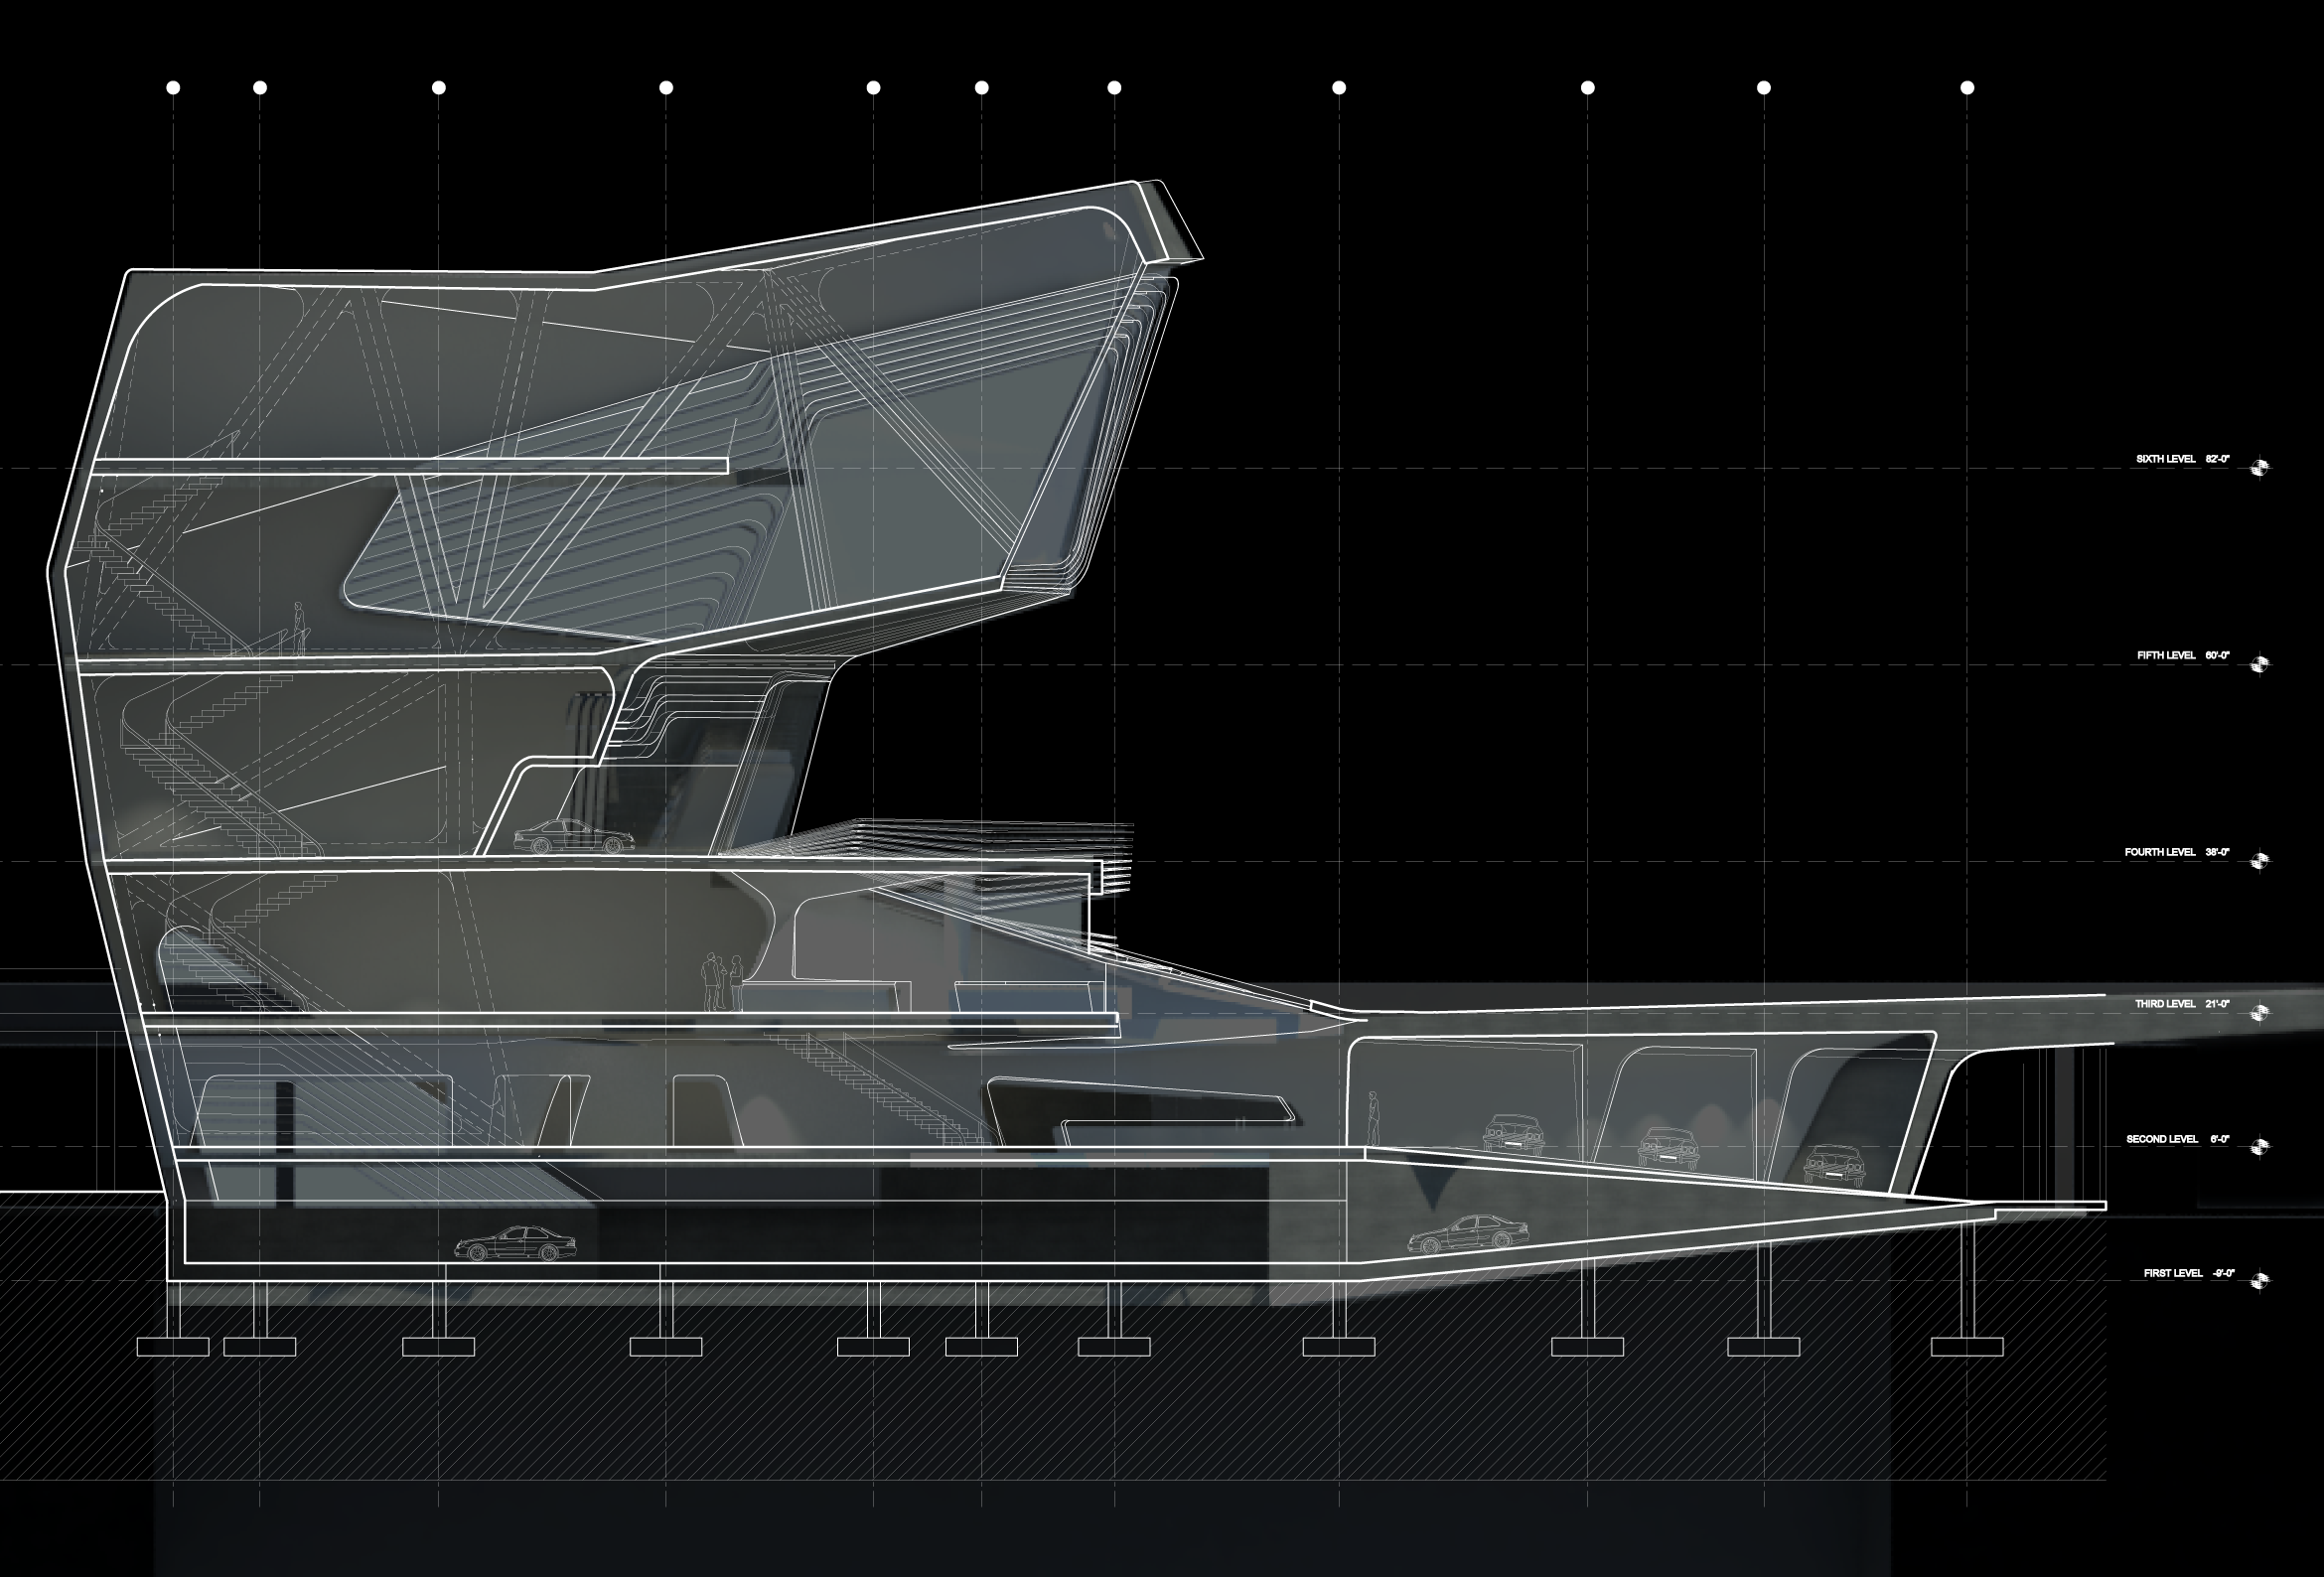This screenshot has width=2324, height=1577.
Task: Click the person on the fifth level stairs
Action: pyautogui.click(x=299, y=628)
